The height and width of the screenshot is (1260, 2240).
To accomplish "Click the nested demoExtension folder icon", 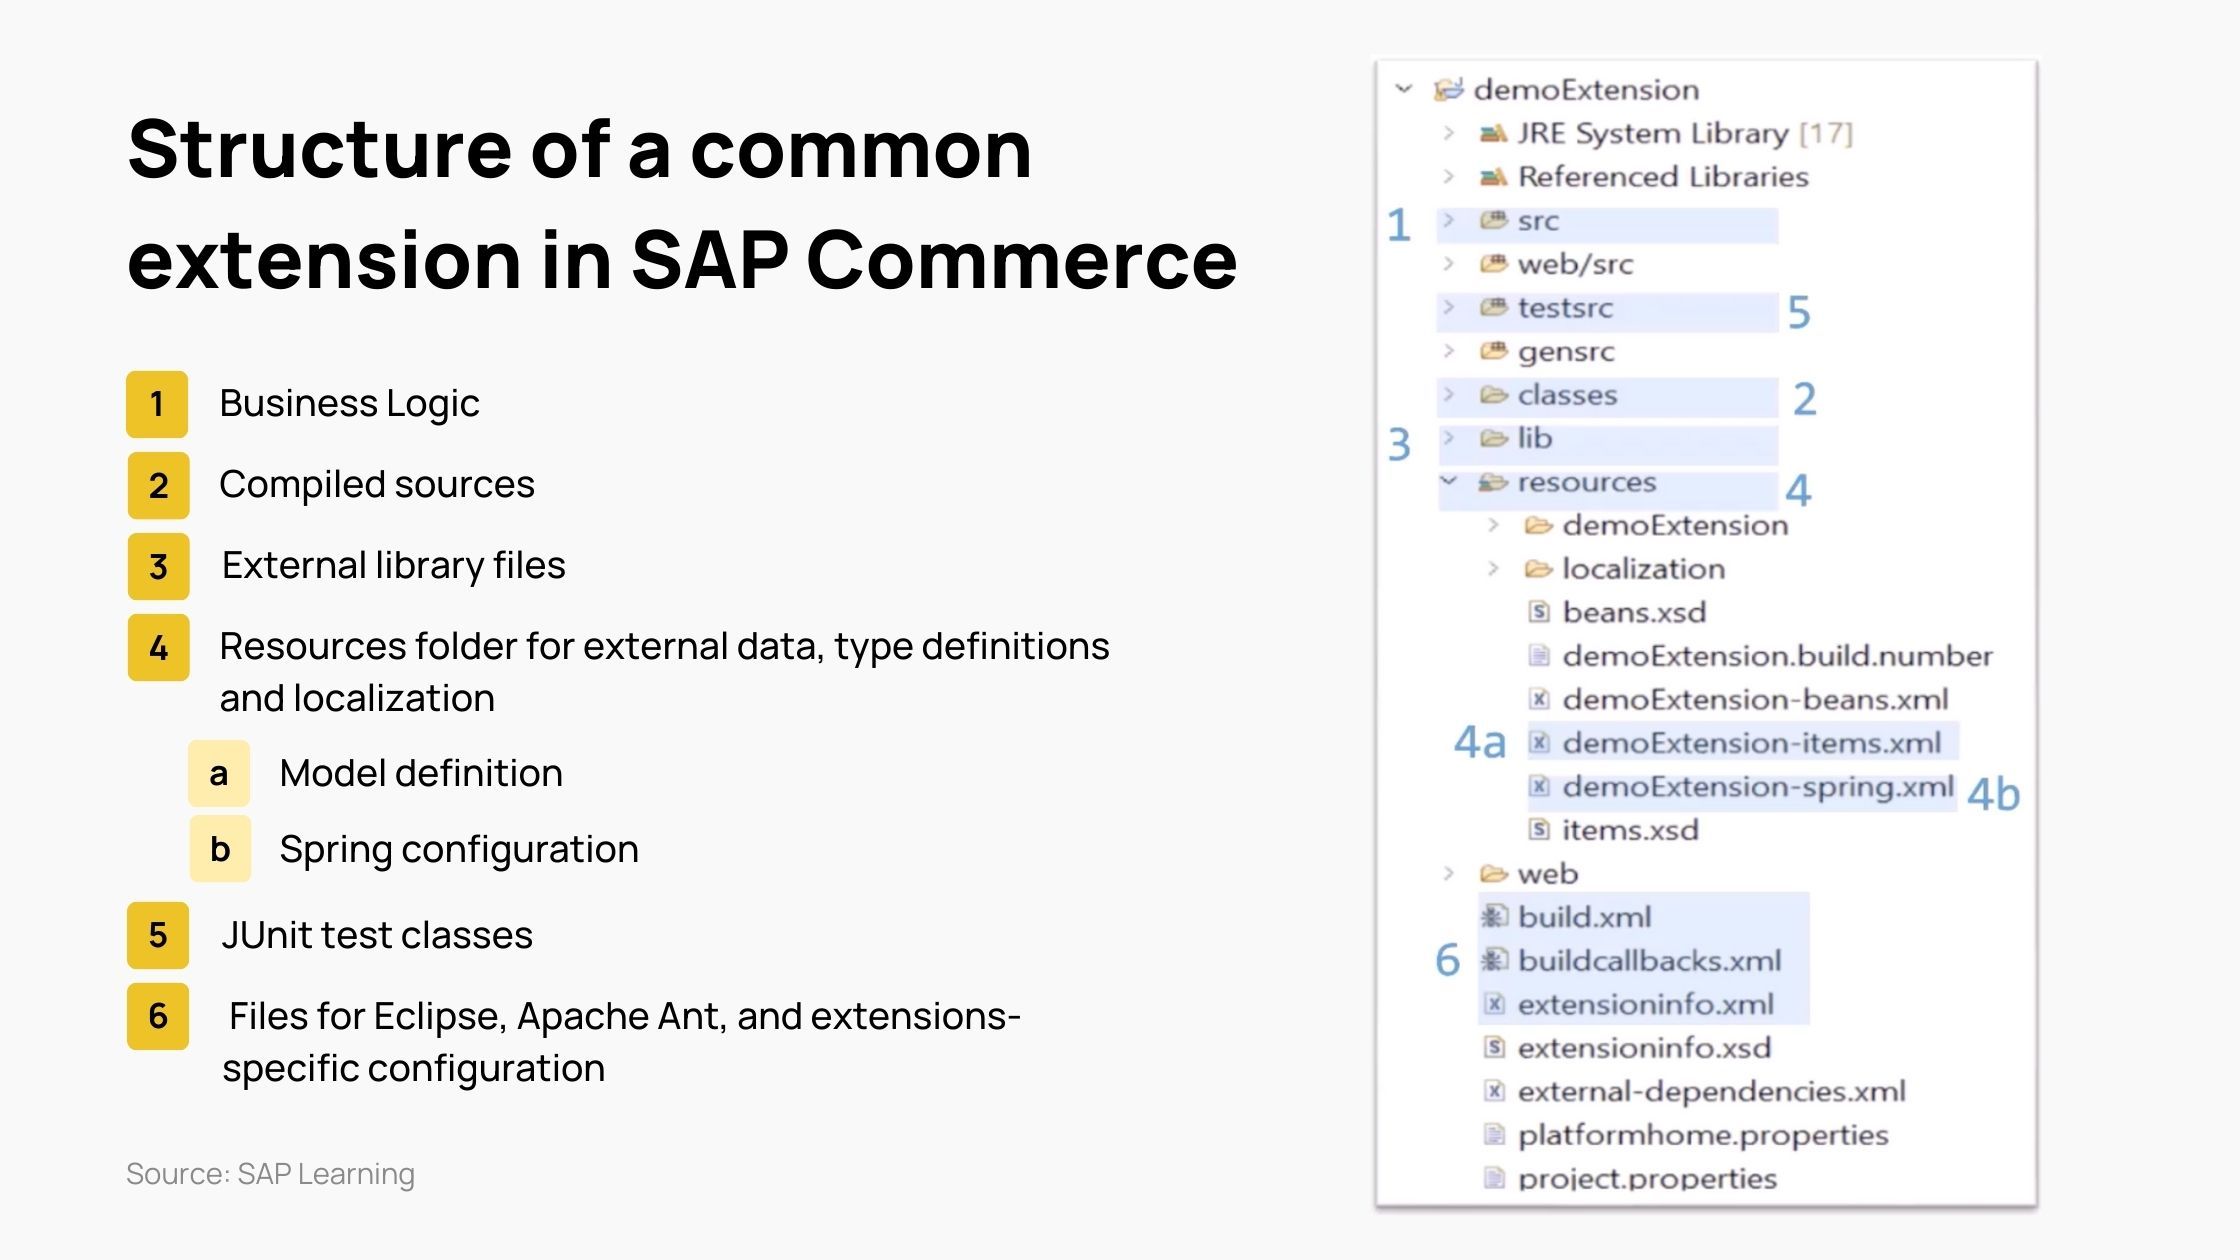I will pyautogui.click(x=1538, y=525).
